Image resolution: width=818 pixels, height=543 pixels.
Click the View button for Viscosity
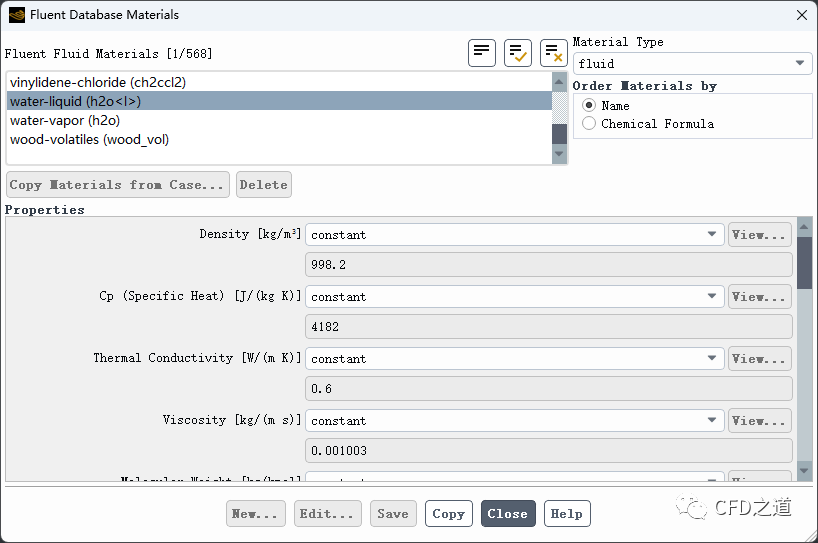click(760, 421)
